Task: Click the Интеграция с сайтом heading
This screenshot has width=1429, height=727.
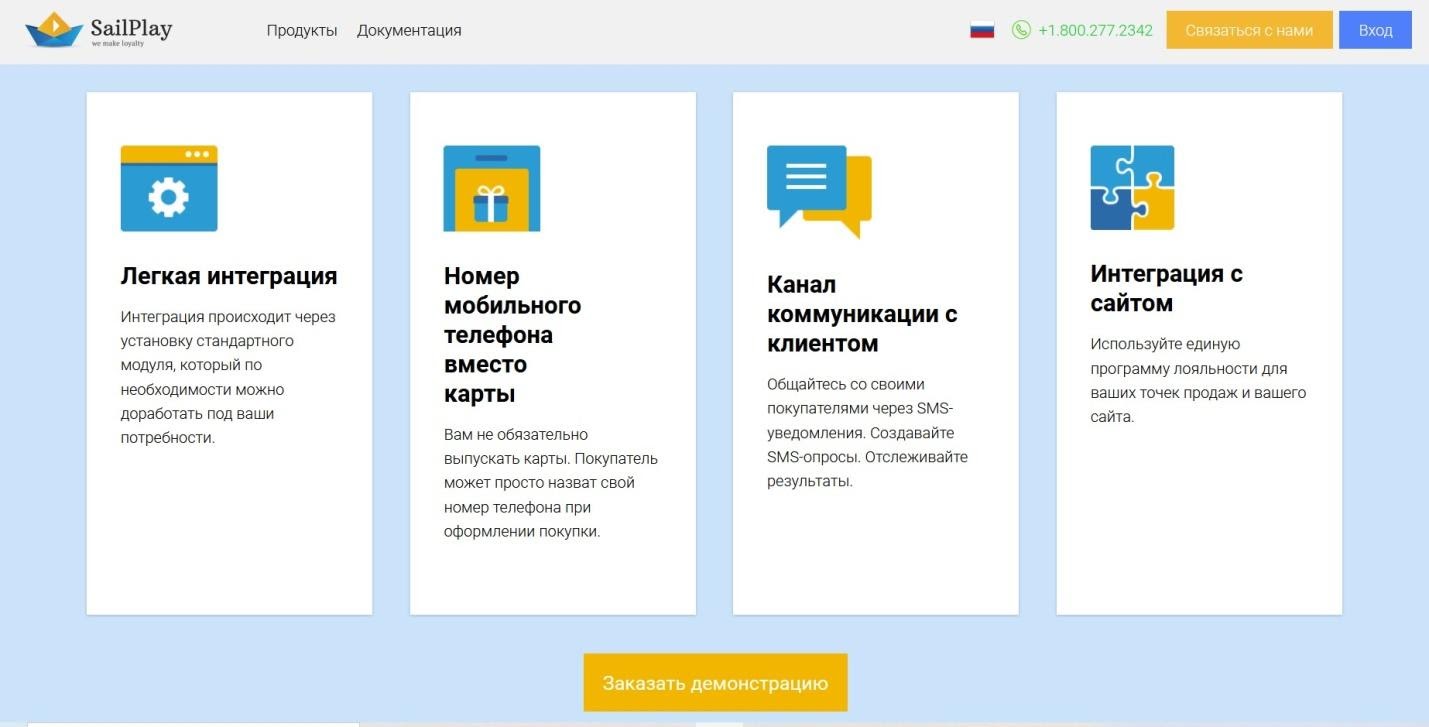Action: (1166, 288)
